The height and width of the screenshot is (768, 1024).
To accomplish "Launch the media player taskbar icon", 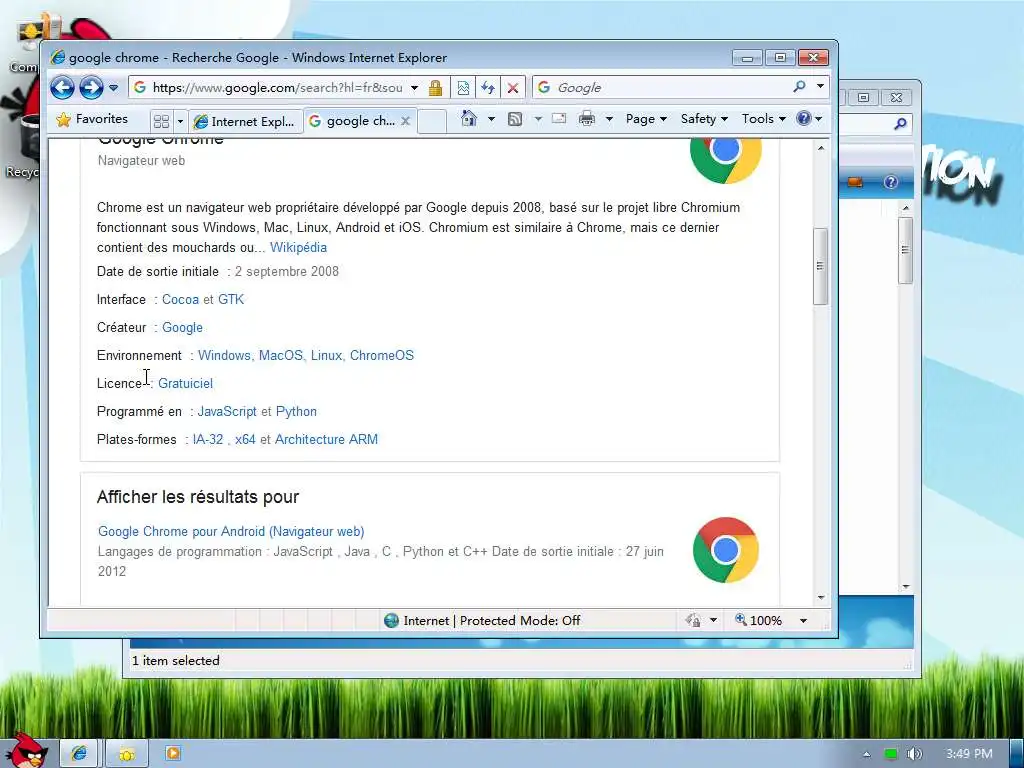I will [x=173, y=754].
